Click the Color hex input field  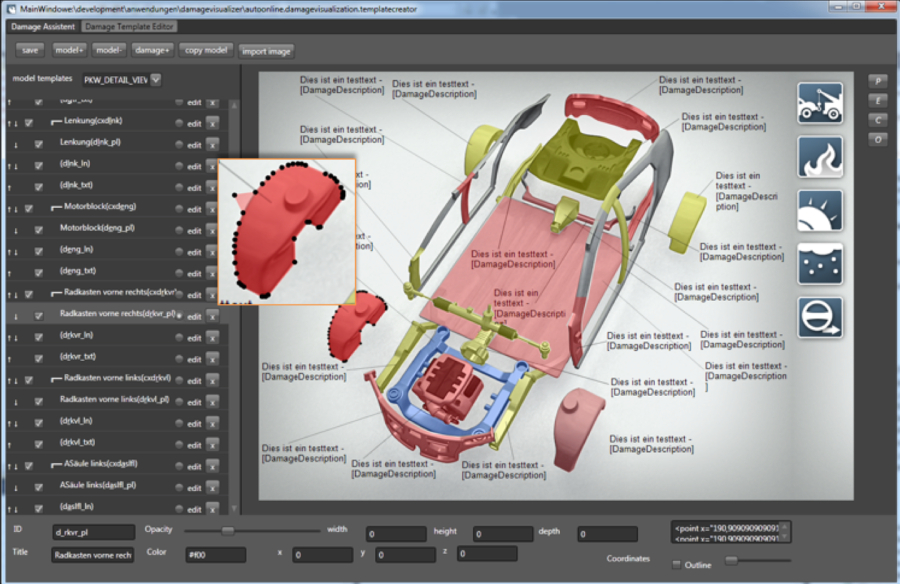pyautogui.click(x=215, y=554)
